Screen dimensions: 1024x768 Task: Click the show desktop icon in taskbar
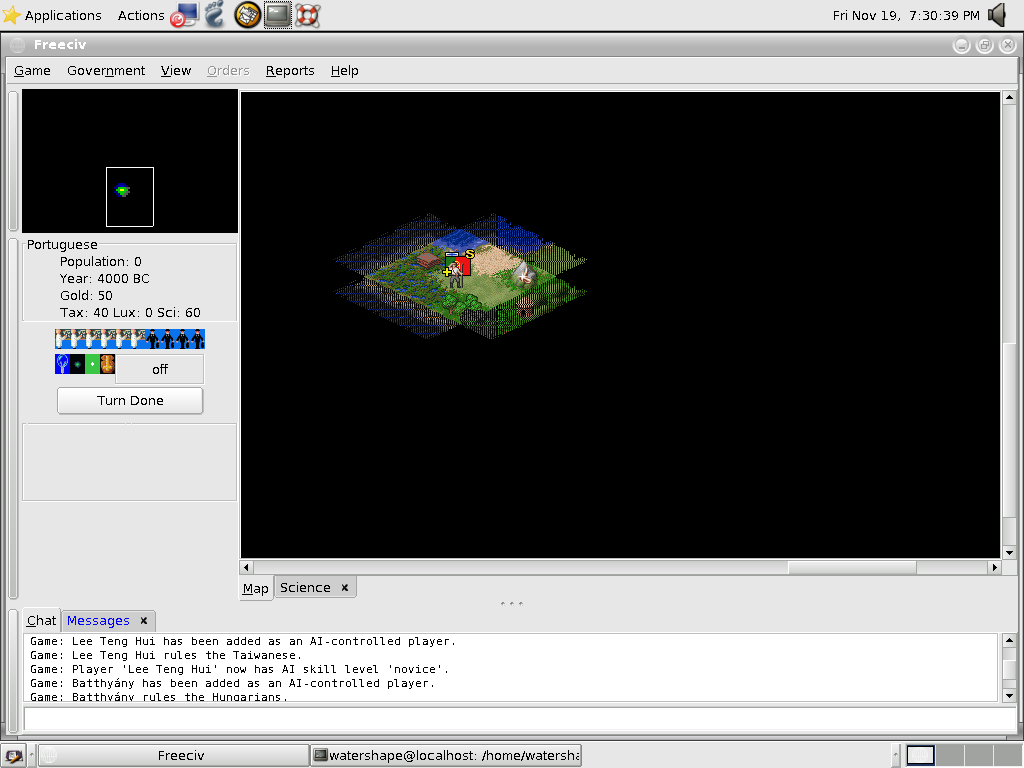point(13,756)
